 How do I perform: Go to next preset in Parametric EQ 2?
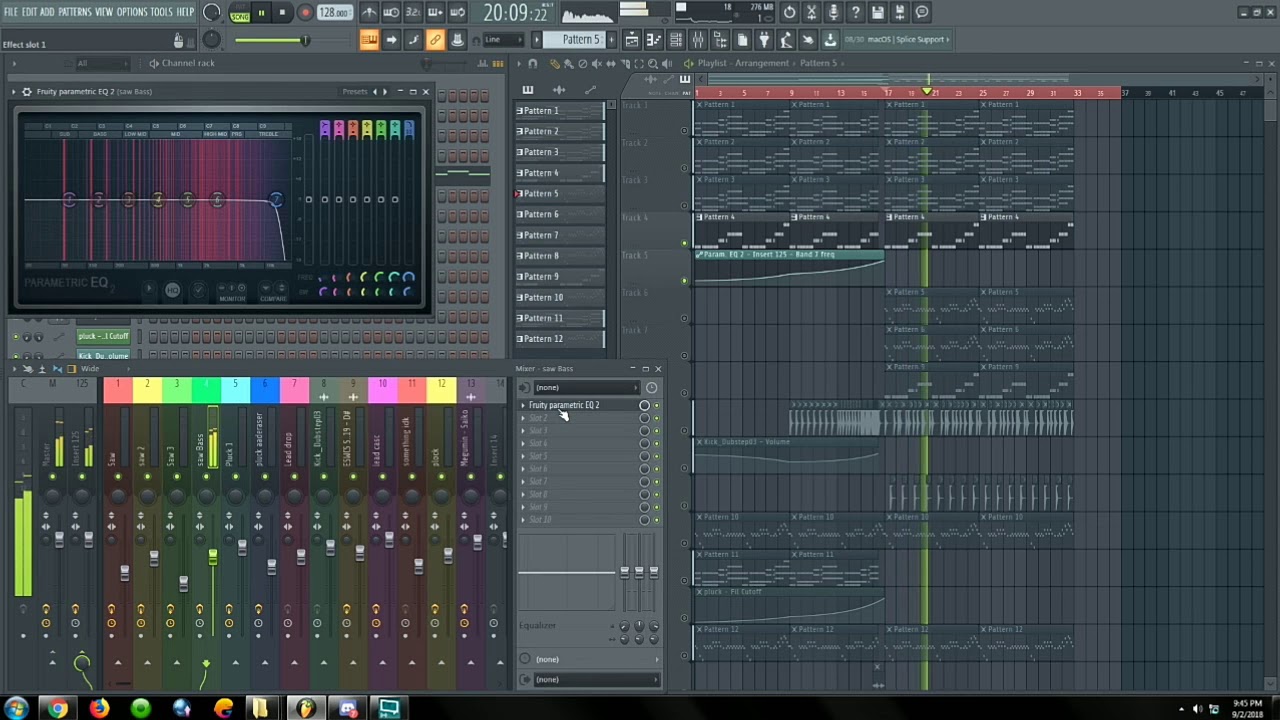[x=385, y=92]
